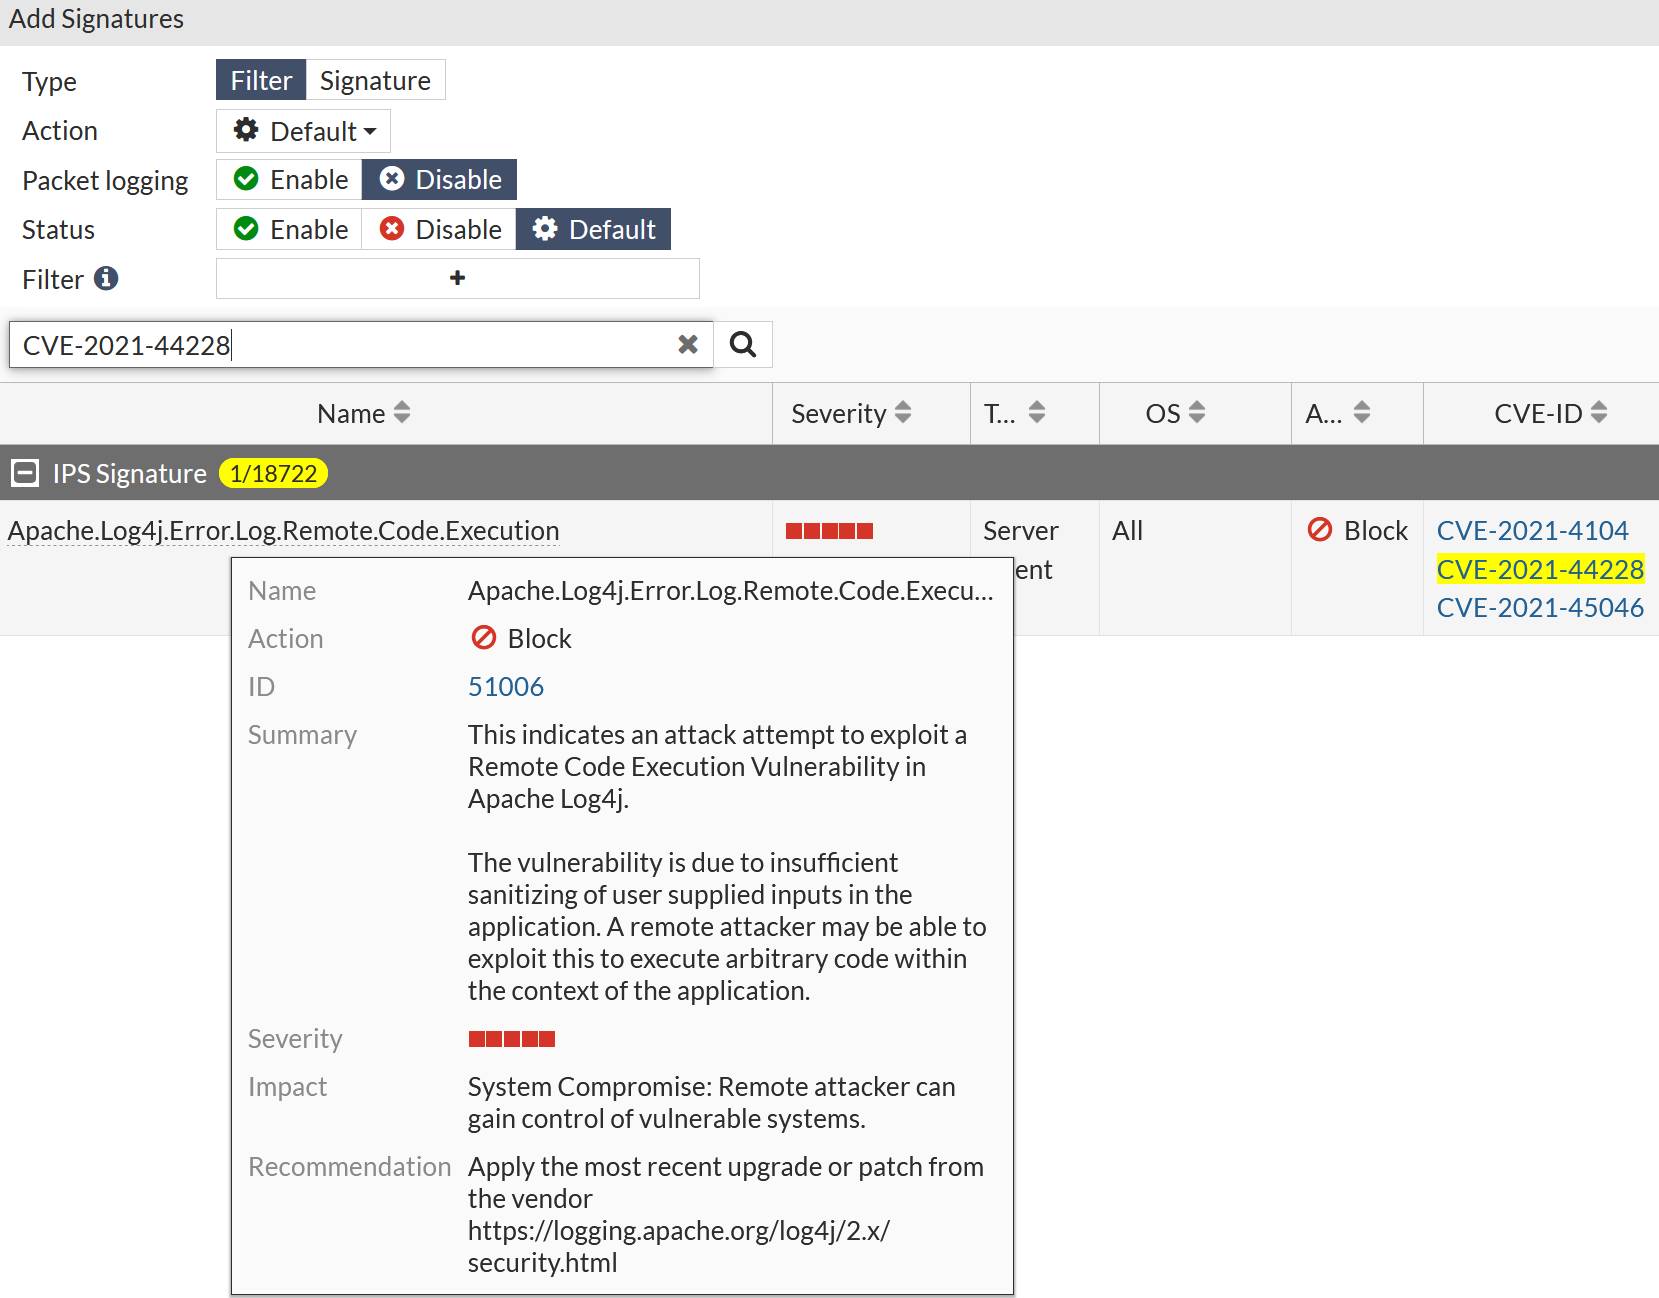Enable packet logging
Image resolution: width=1659 pixels, height=1298 pixels.
290,180
